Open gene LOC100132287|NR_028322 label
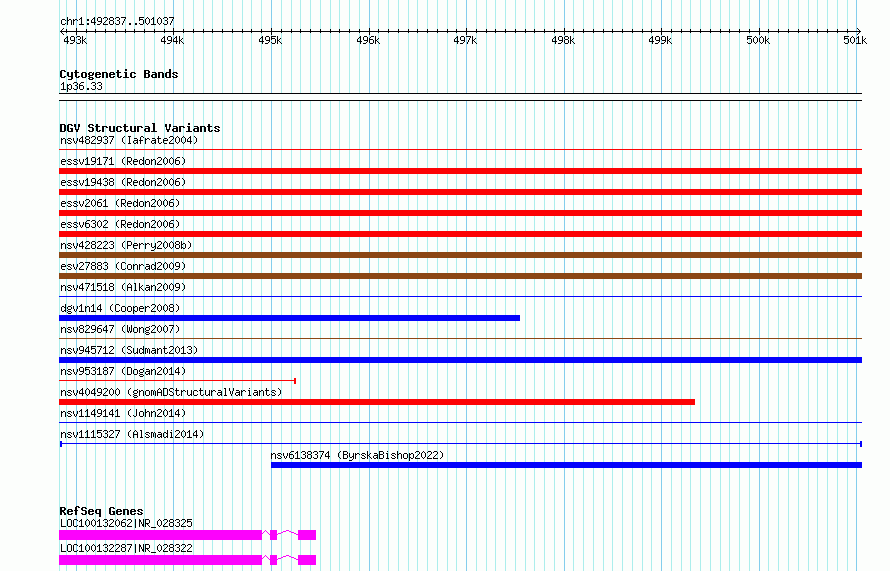This screenshot has height=571, width=890. [x=126, y=548]
